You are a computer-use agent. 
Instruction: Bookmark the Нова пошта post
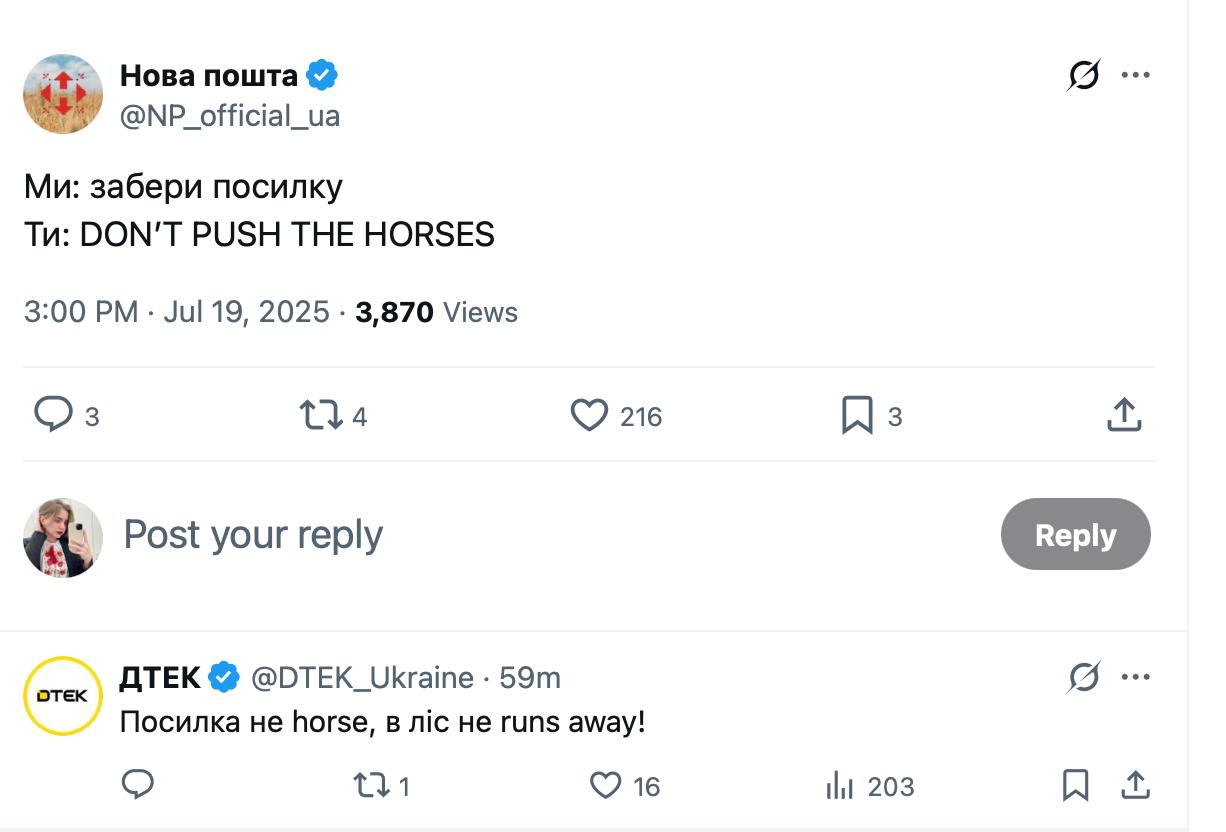tap(857, 414)
